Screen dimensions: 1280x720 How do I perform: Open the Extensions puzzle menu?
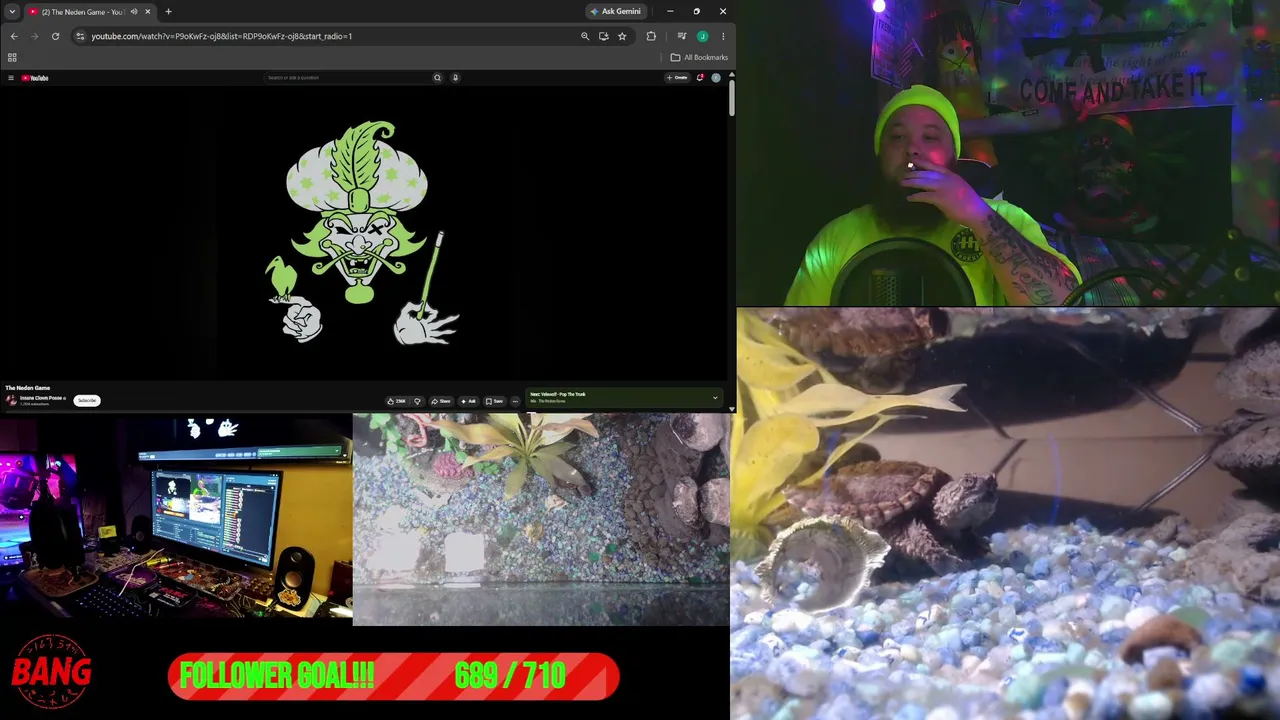[x=651, y=36]
